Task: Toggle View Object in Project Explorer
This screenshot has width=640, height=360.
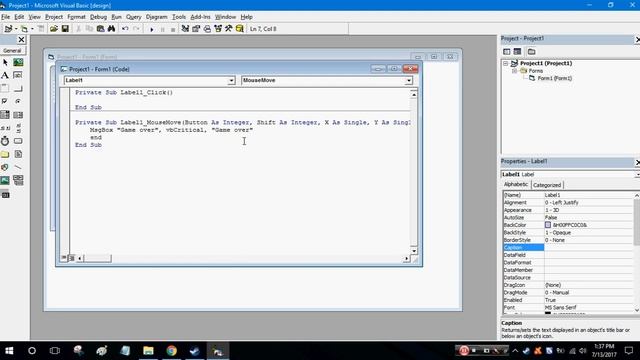Action: [x=517, y=51]
